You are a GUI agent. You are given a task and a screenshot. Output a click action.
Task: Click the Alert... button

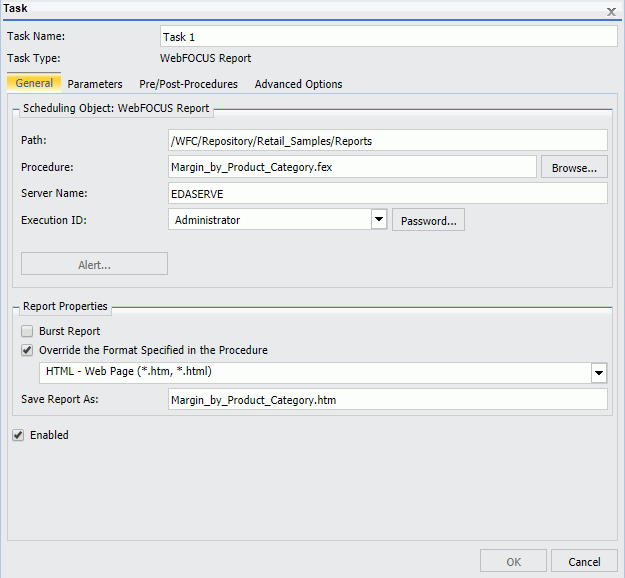click(94, 264)
